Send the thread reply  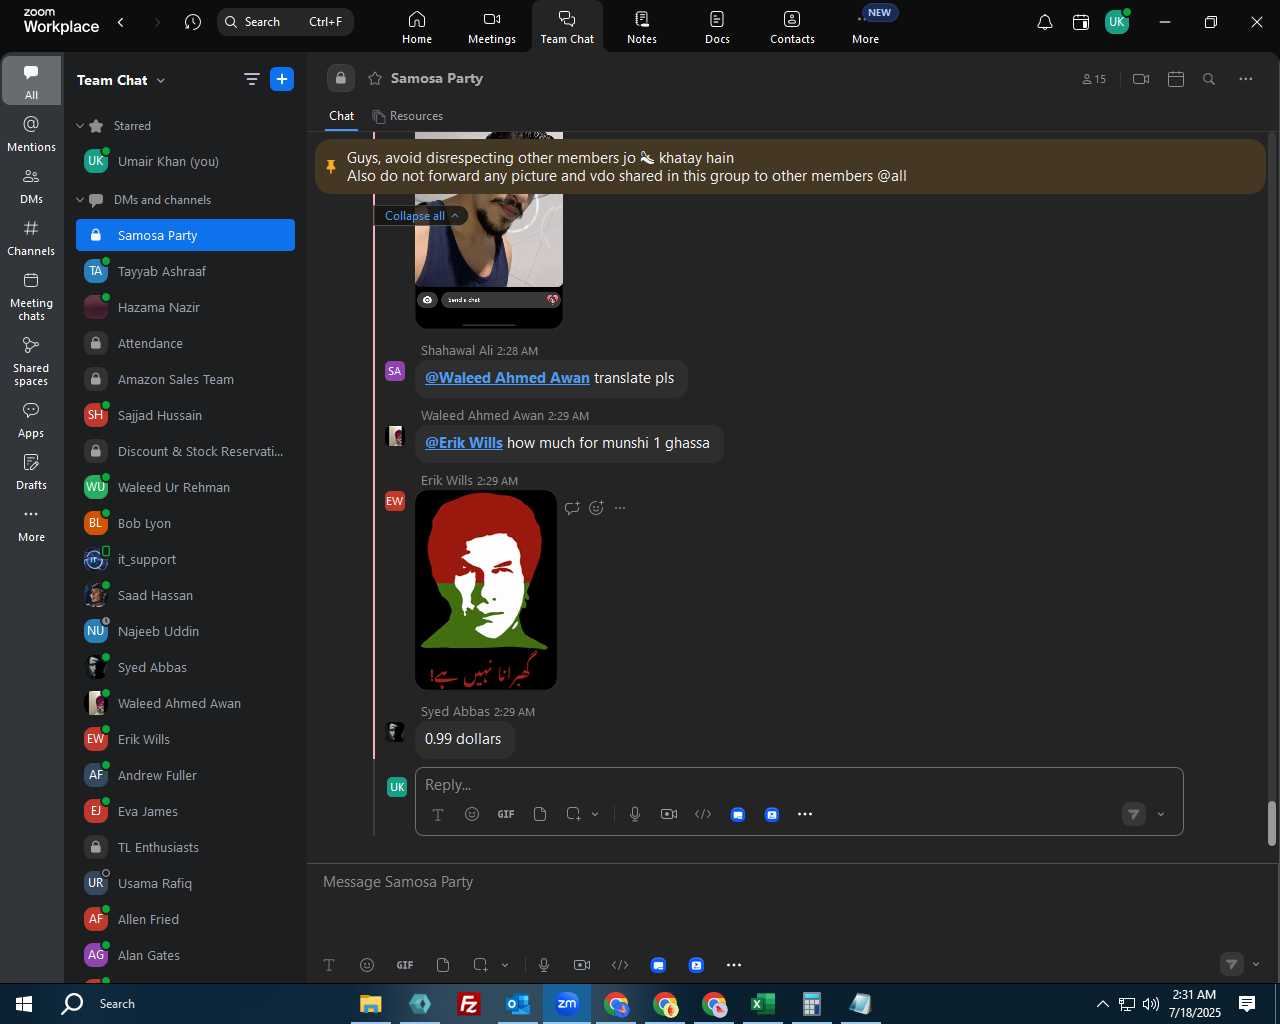pyautogui.click(x=1133, y=814)
